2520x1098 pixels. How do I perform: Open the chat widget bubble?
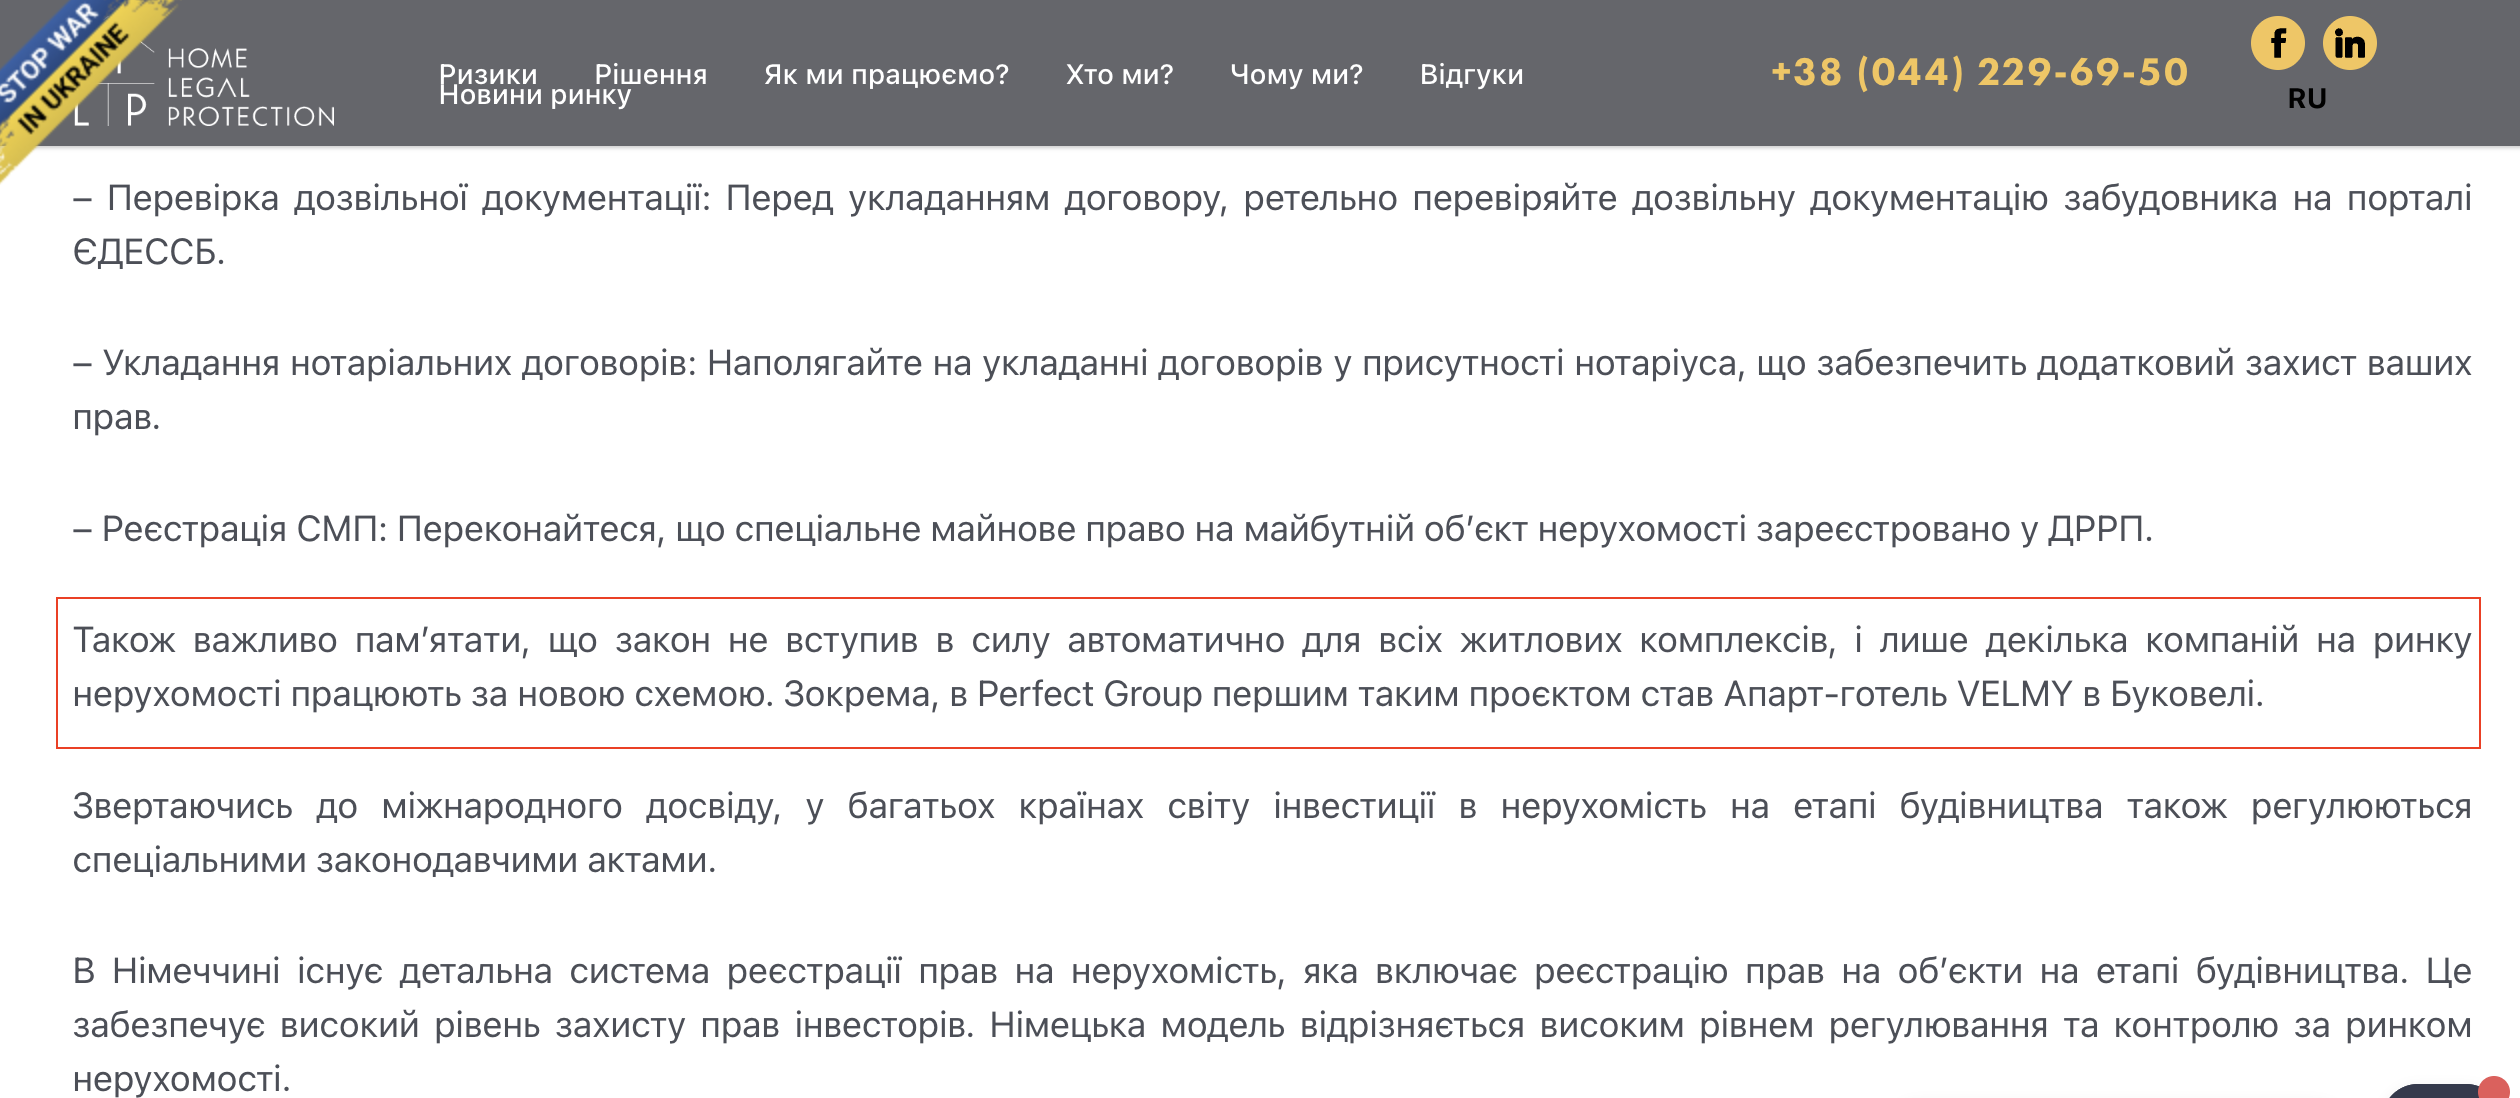coord(2450,1088)
